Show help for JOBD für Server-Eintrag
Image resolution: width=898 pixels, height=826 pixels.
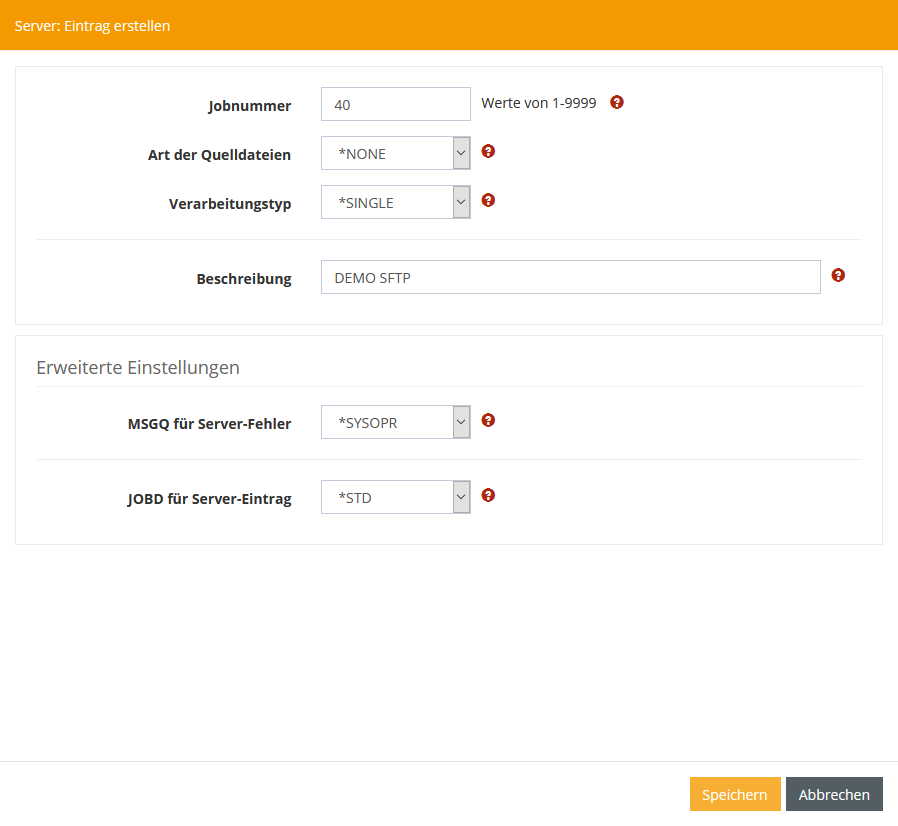[x=488, y=495]
